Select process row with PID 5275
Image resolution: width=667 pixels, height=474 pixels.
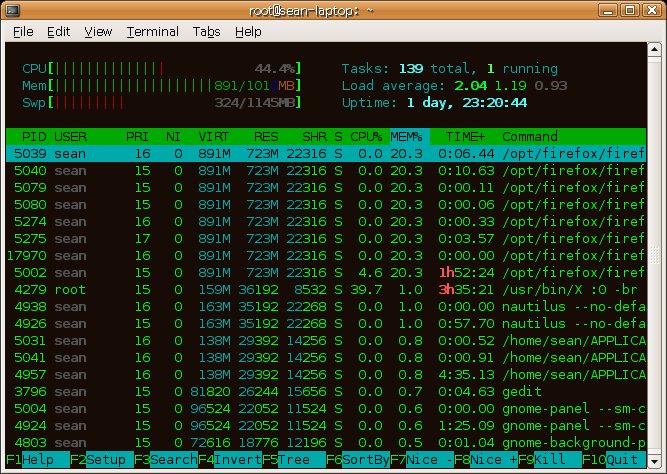[326, 239]
